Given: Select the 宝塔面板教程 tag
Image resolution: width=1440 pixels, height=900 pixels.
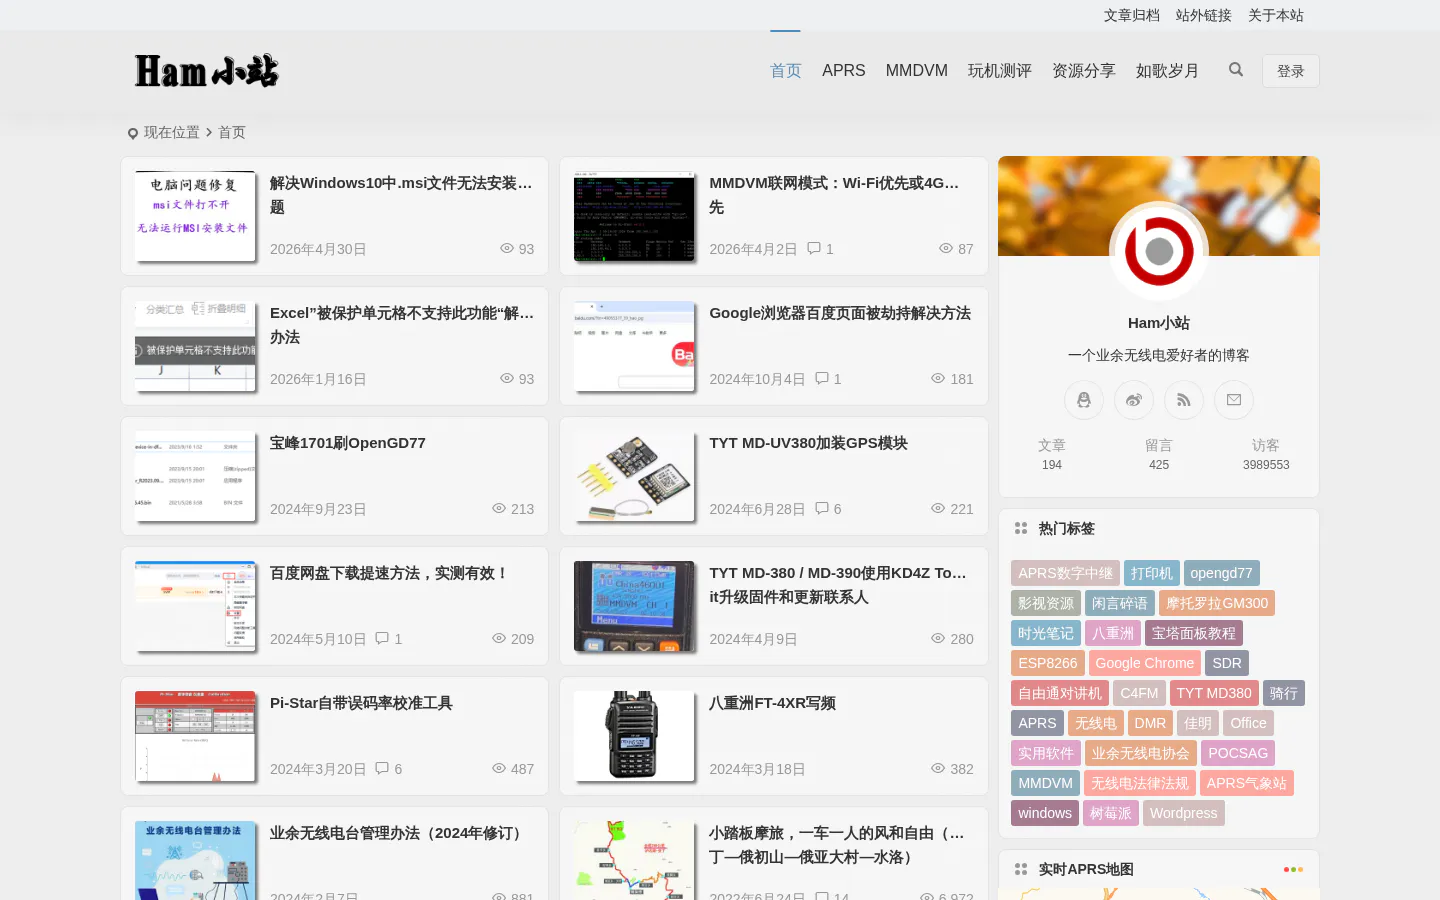Looking at the screenshot, I should 1194,633.
